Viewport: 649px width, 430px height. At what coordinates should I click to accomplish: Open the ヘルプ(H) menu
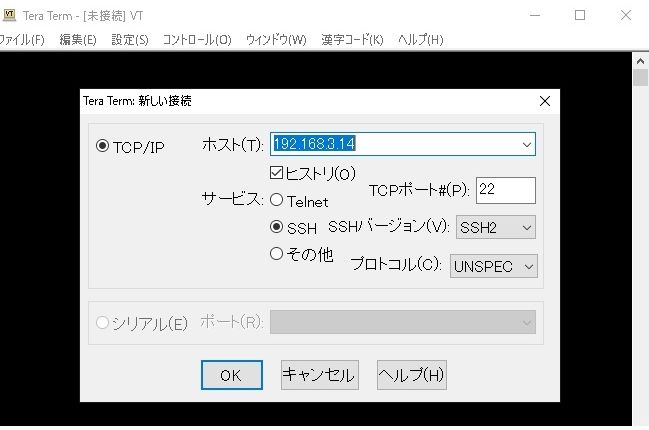(421, 40)
